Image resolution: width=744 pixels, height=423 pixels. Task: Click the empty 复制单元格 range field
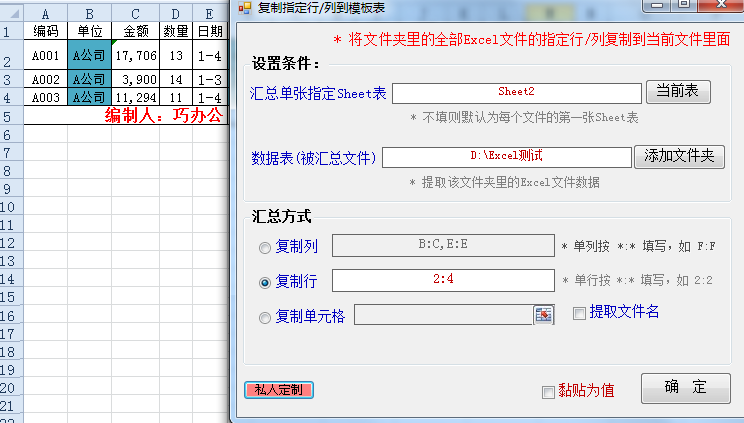[444, 315]
